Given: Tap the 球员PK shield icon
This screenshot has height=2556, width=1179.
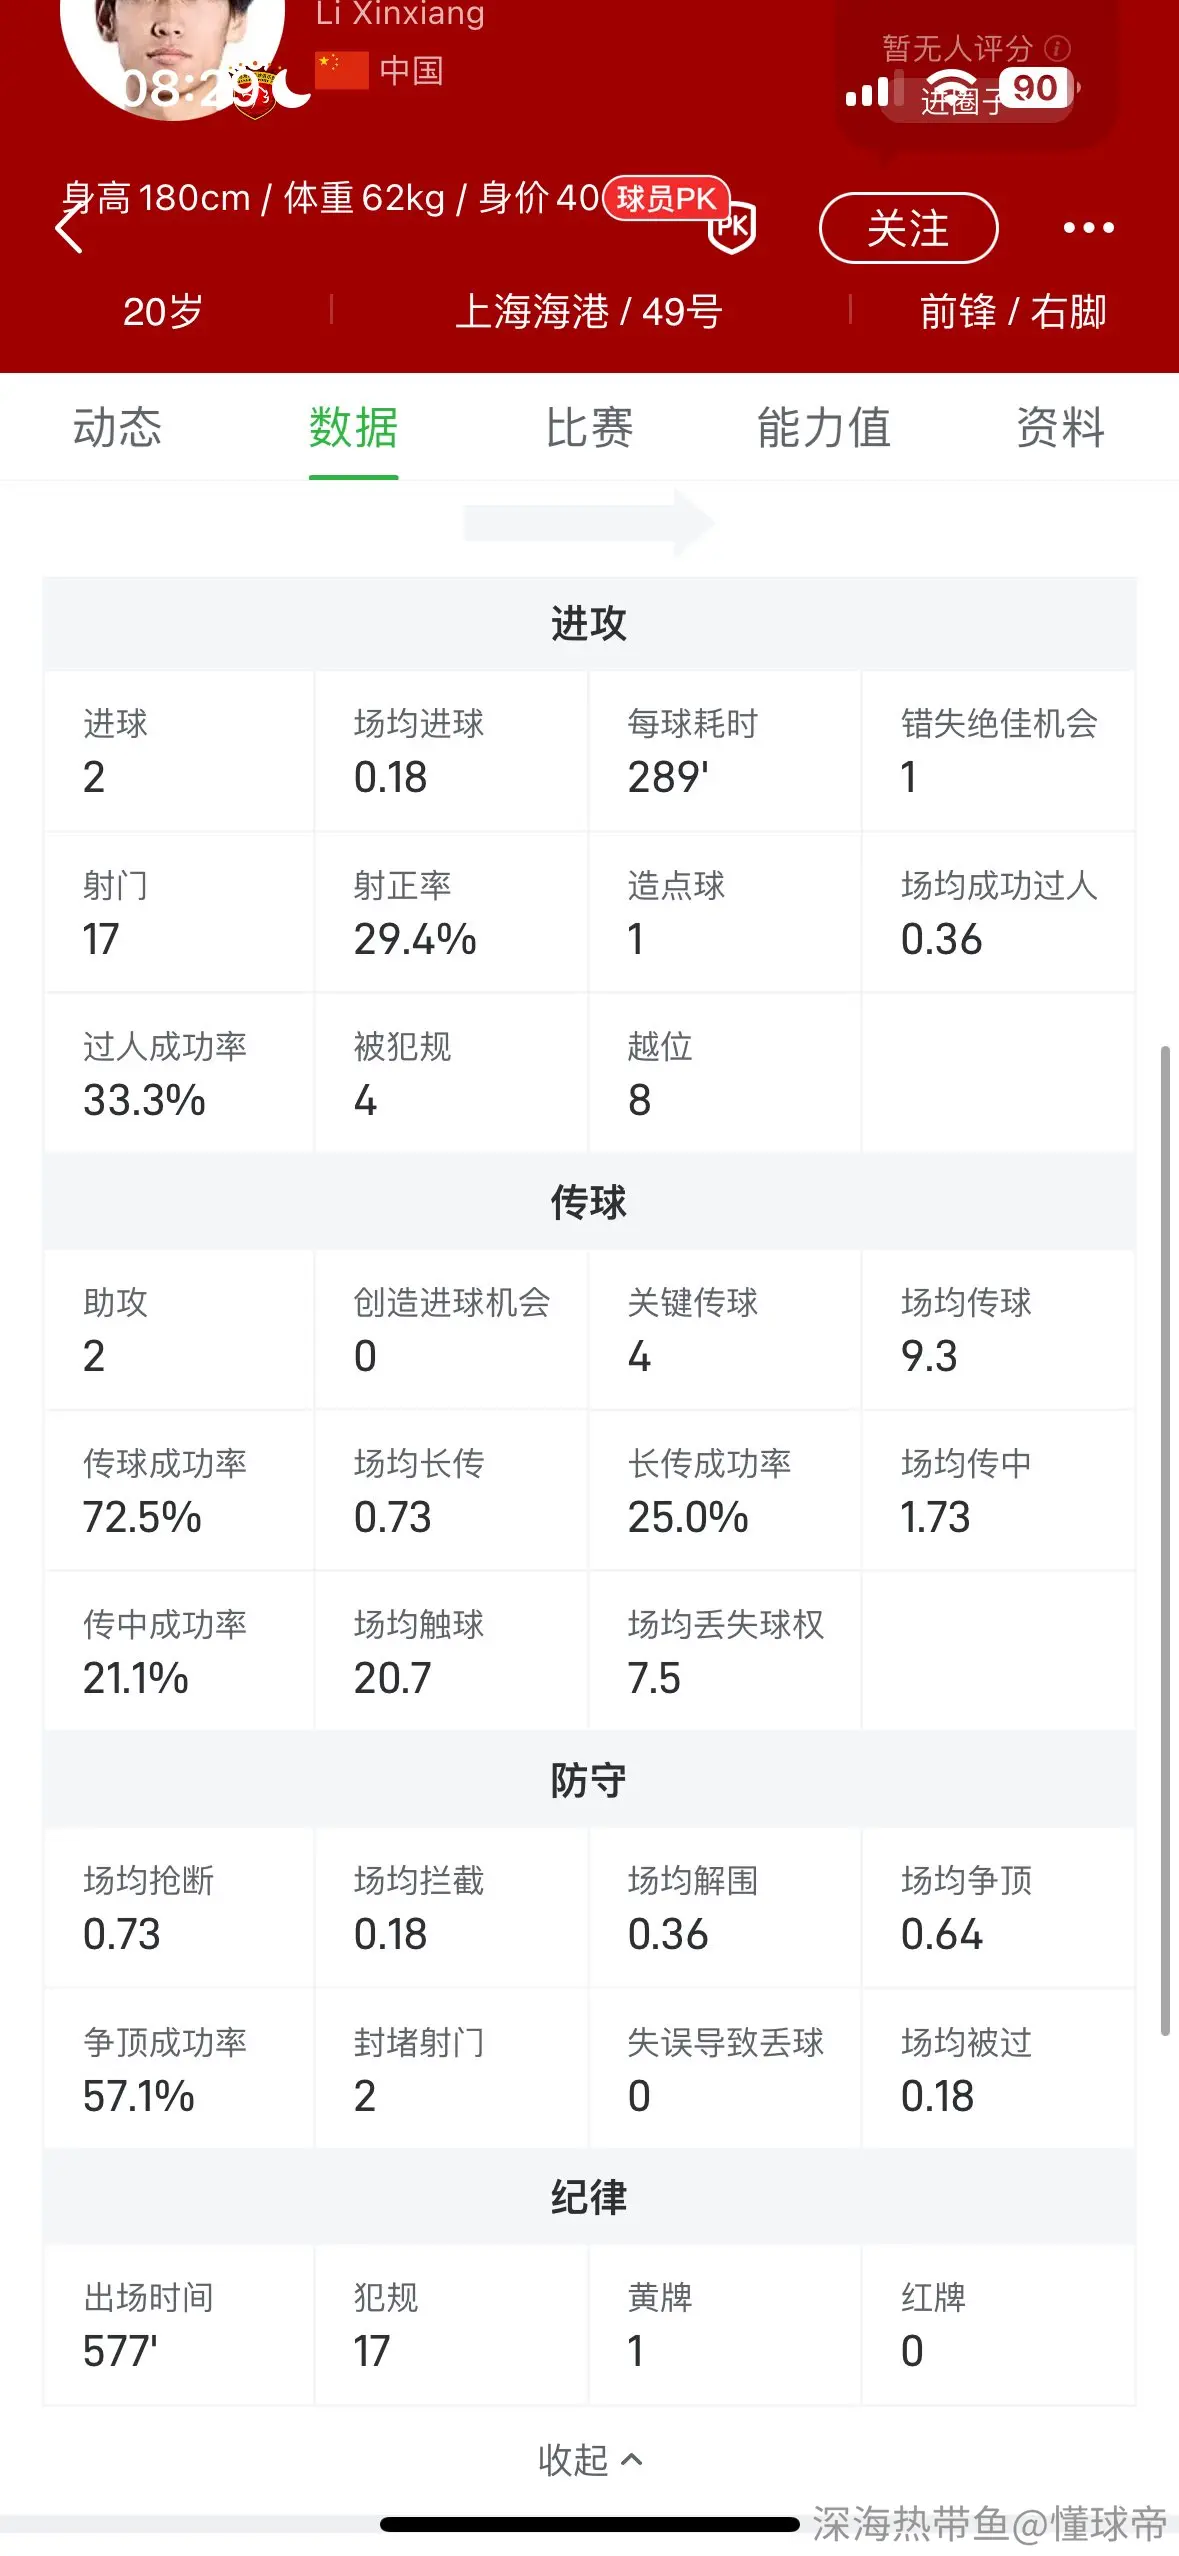Looking at the screenshot, I should tap(732, 226).
